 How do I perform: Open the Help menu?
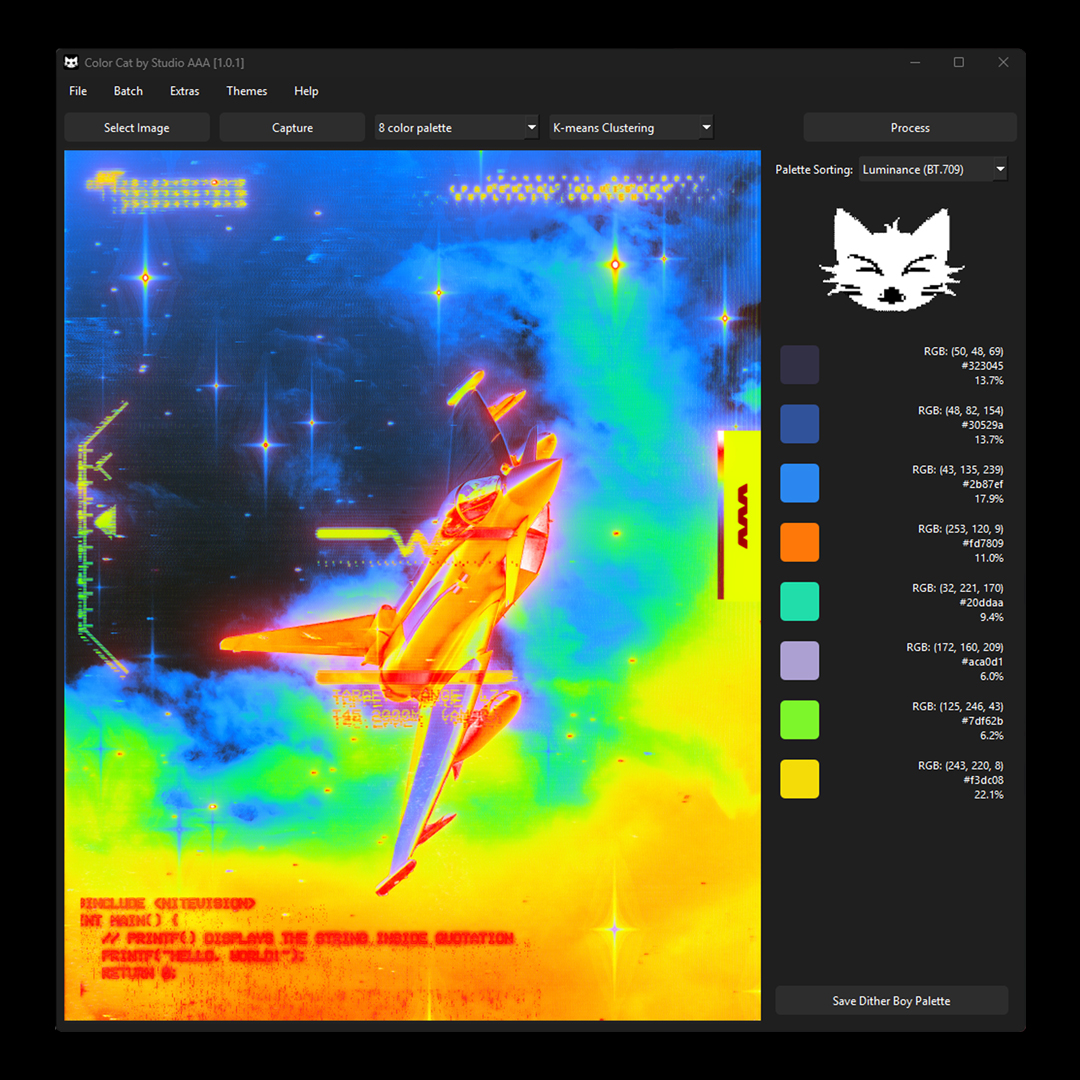pyautogui.click(x=306, y=91)
